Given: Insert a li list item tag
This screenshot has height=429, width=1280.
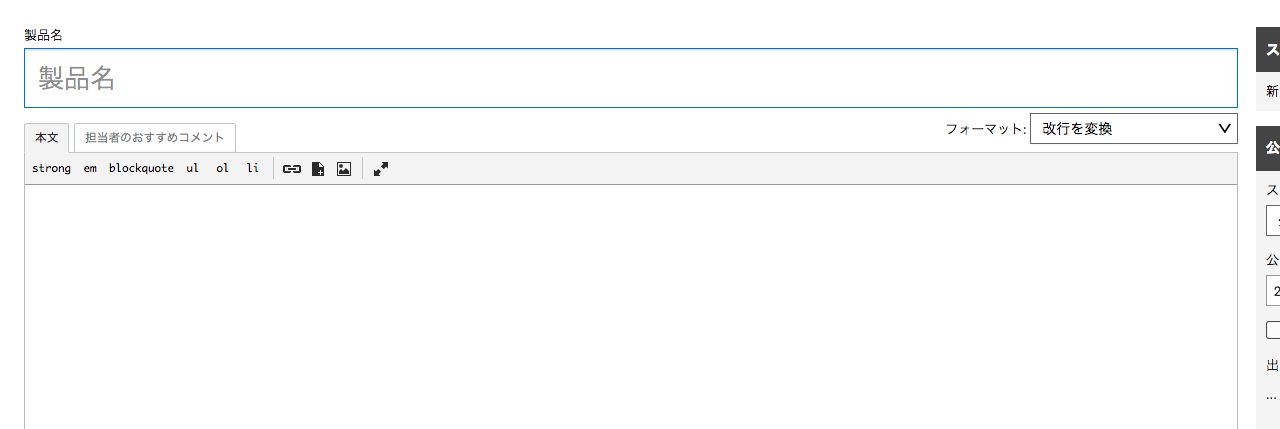Looking at the screenshot, I should (x=252, y=168).
